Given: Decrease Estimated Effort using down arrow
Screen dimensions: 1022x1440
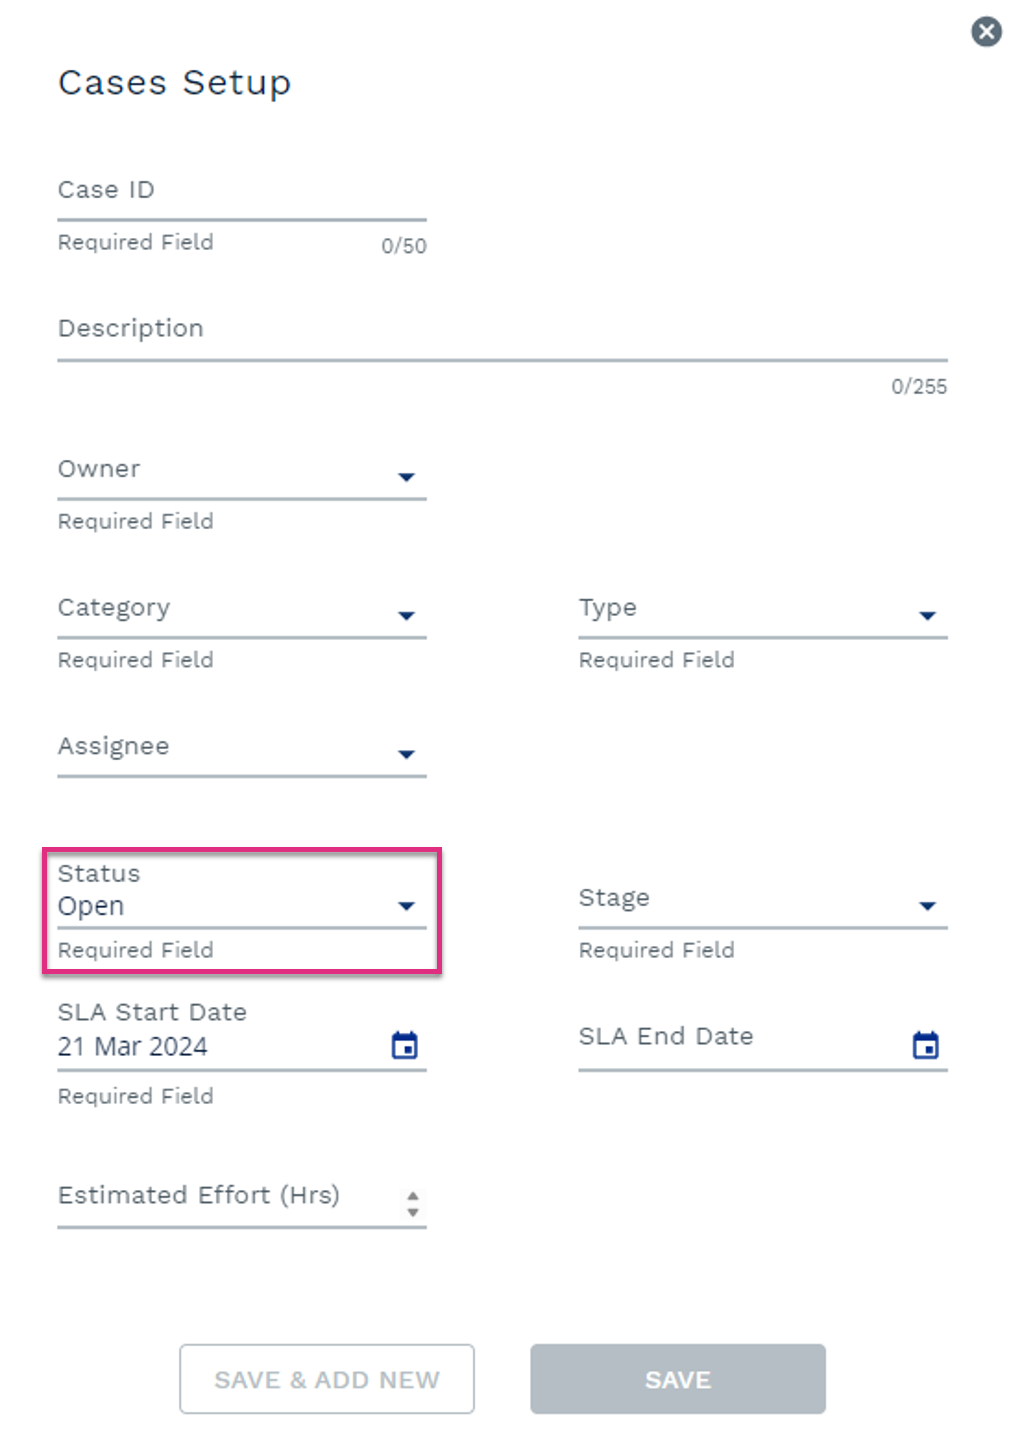Looking at the screenshot, I should point(413,1212).
